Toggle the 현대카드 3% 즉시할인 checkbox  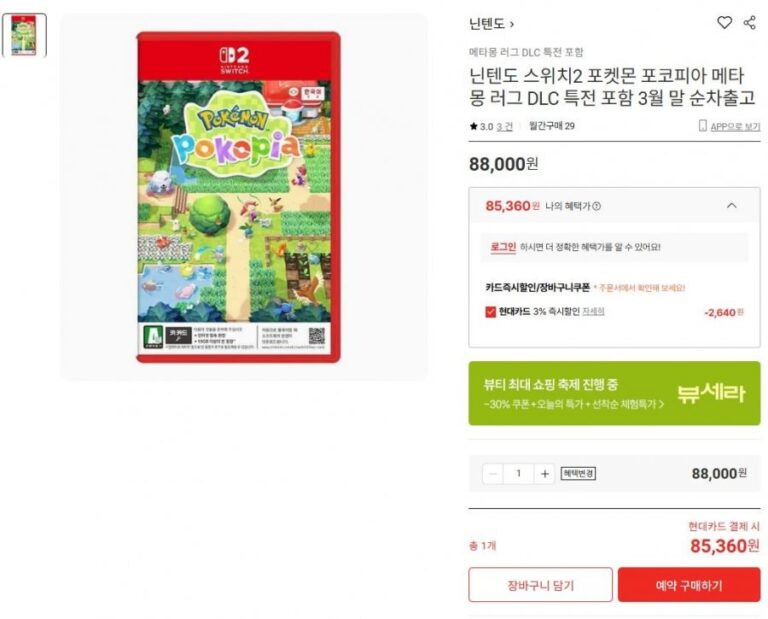click(x=490, y=312)
